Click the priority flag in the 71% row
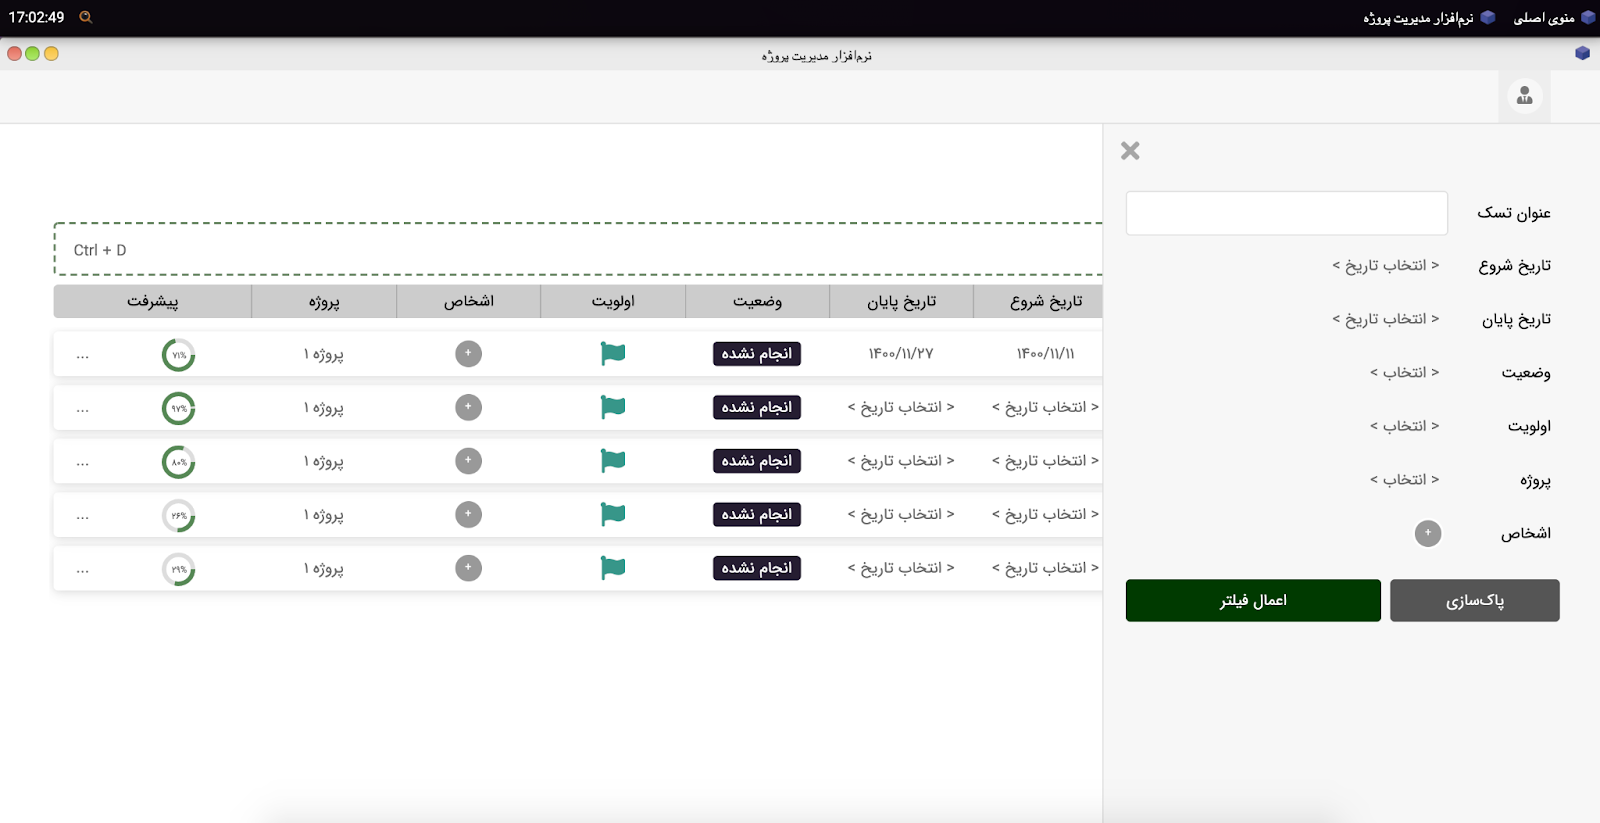The image size is (1600, 823). (613, 354)
